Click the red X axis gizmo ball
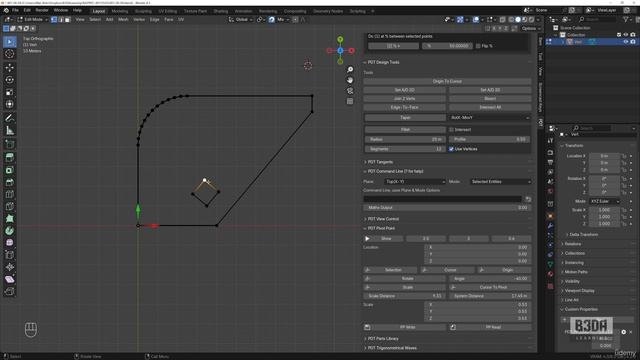Image resolution: width=640 pixels, height=360 pixels. pyautogui.click(x=351, y=51)
